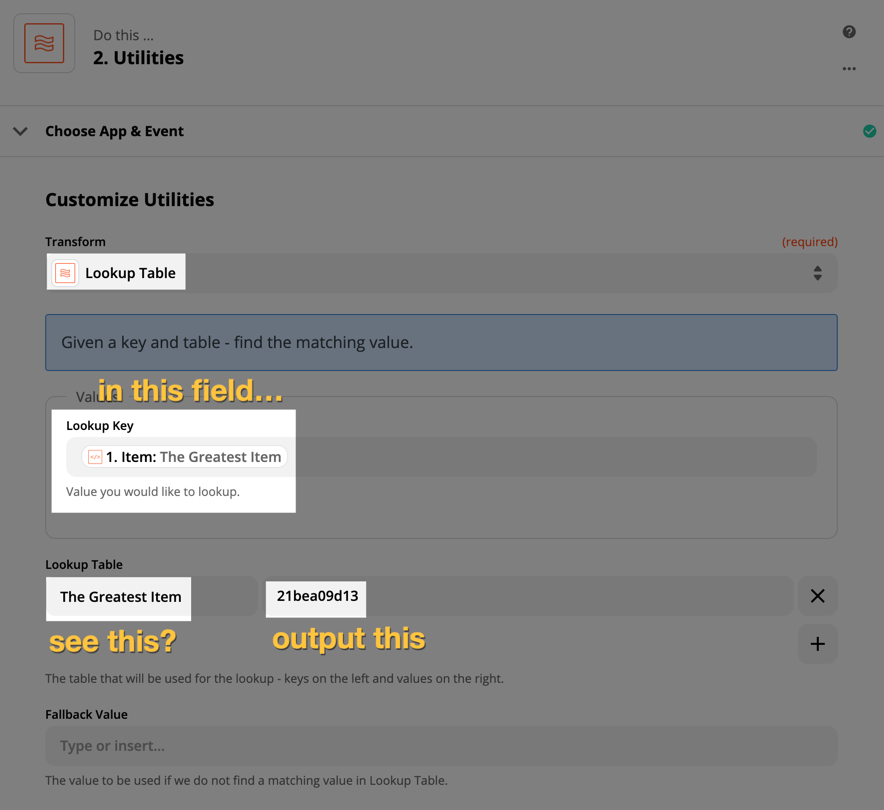Screen dimensions: 884x810
Task: Edit the '21bea09d13' lookup table value
Action: pos(529,596)
